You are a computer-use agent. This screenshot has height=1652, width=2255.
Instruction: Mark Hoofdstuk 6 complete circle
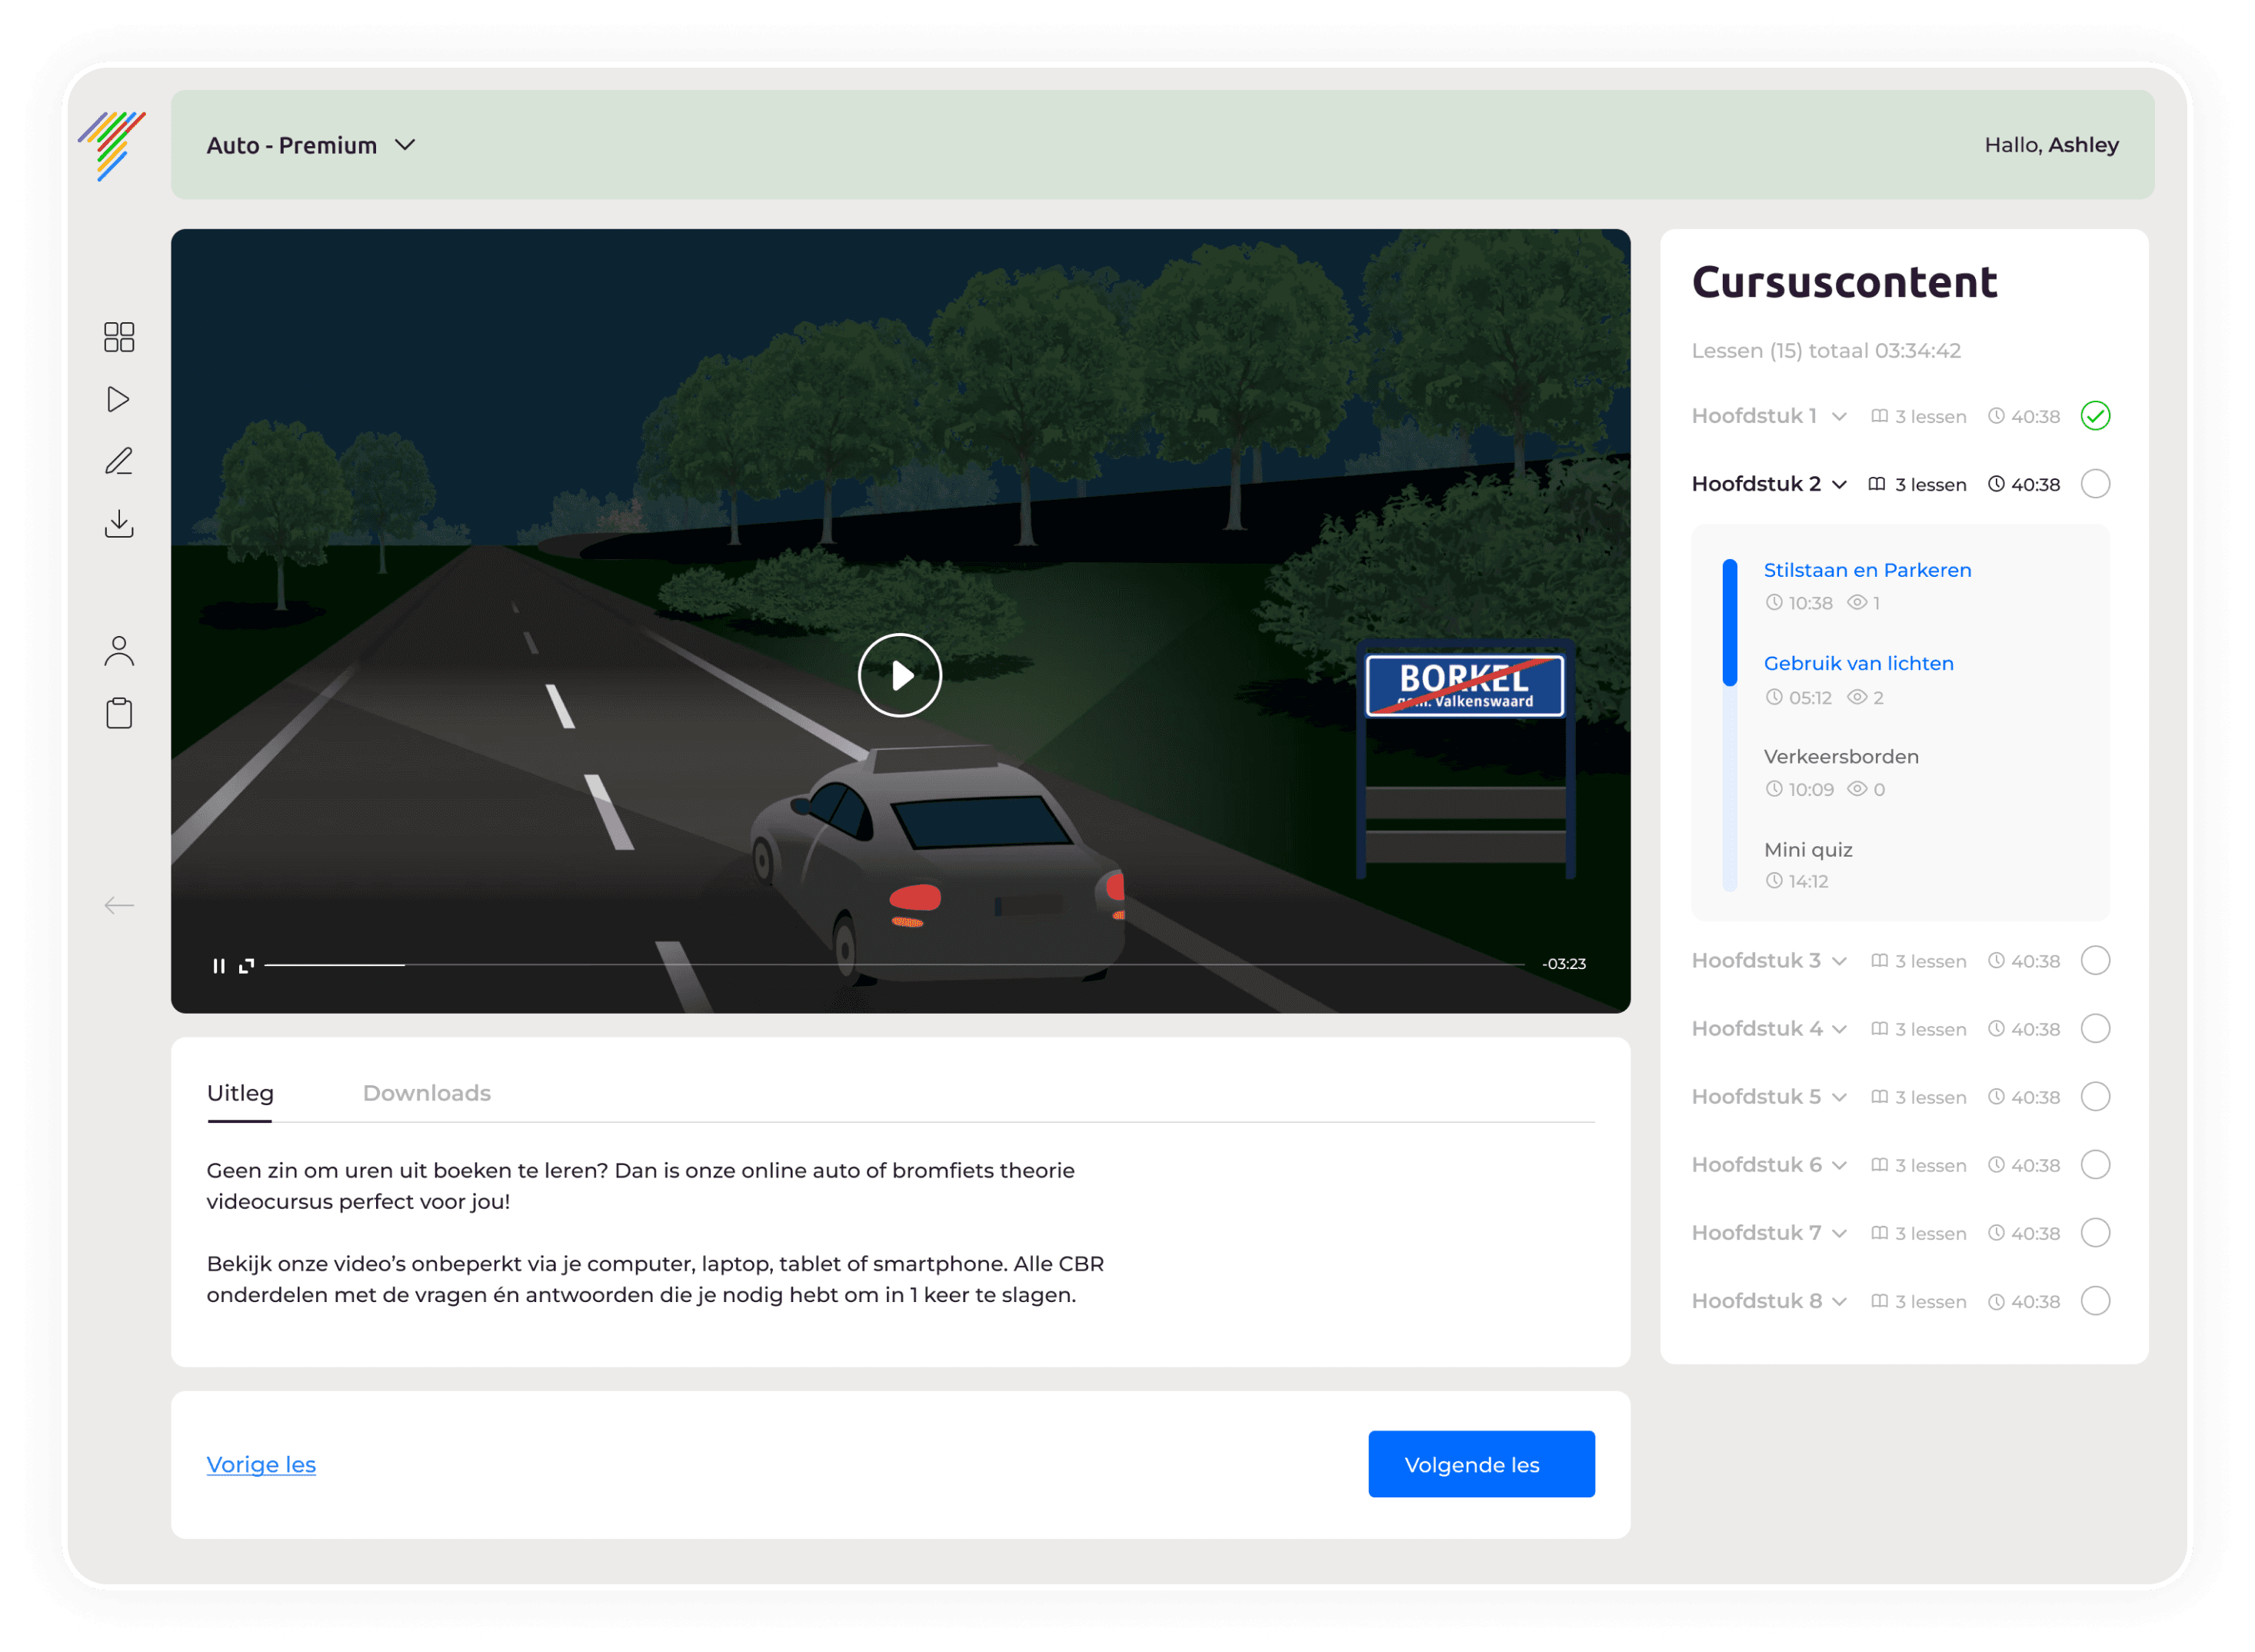[x=2096, y=1165]
